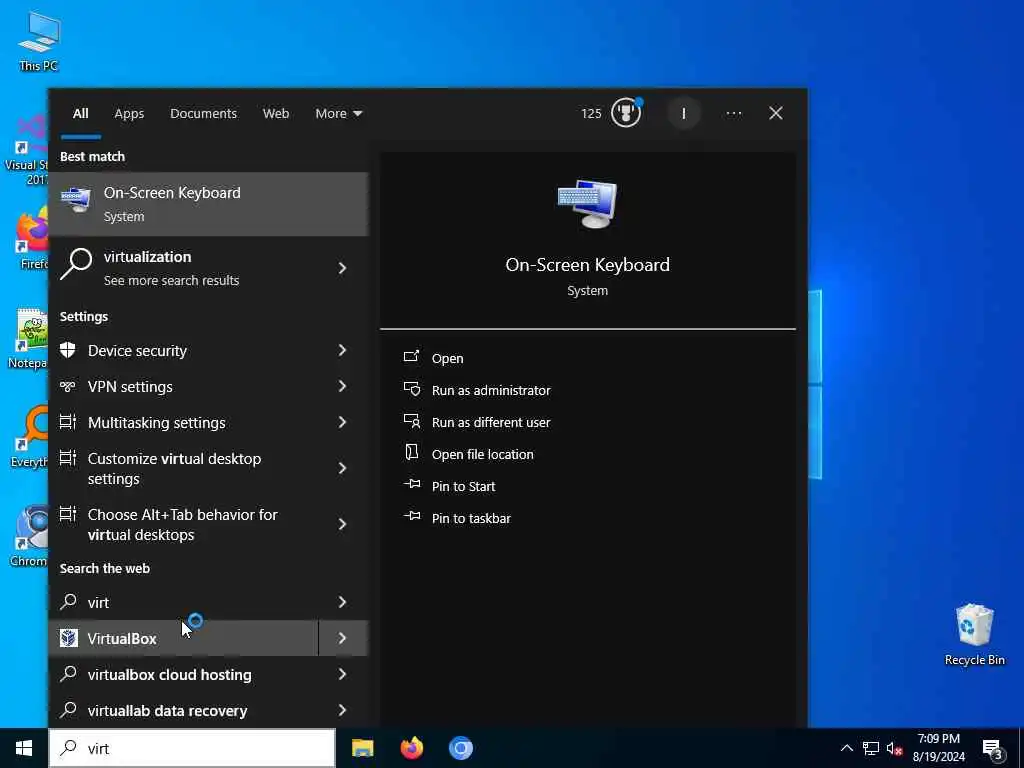The width and height of the screenshot is (1024, 768).
Task: Open the Chromium taskbar icon
Action: click(x=460, y=748)
